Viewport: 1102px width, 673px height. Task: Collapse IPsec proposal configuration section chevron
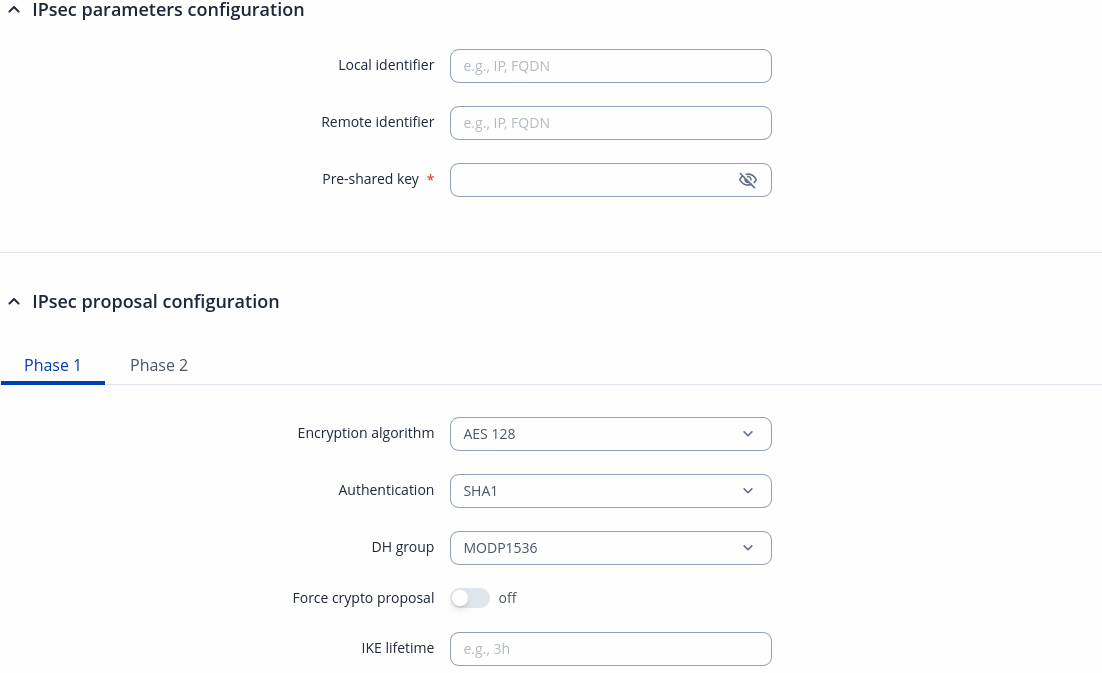pos(13,302)
